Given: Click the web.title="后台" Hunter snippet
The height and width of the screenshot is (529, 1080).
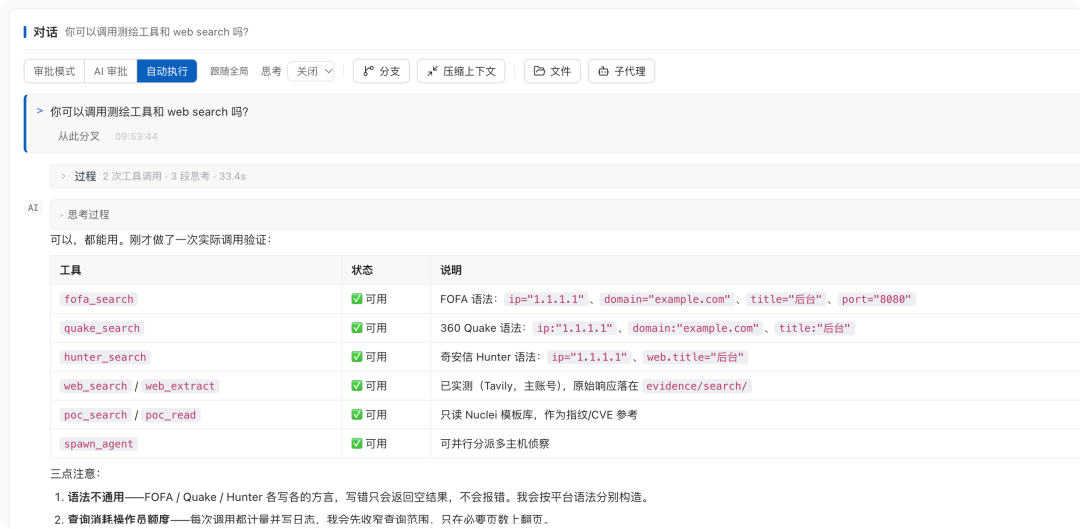Looking at the screenshot, I should coord(696,357).
